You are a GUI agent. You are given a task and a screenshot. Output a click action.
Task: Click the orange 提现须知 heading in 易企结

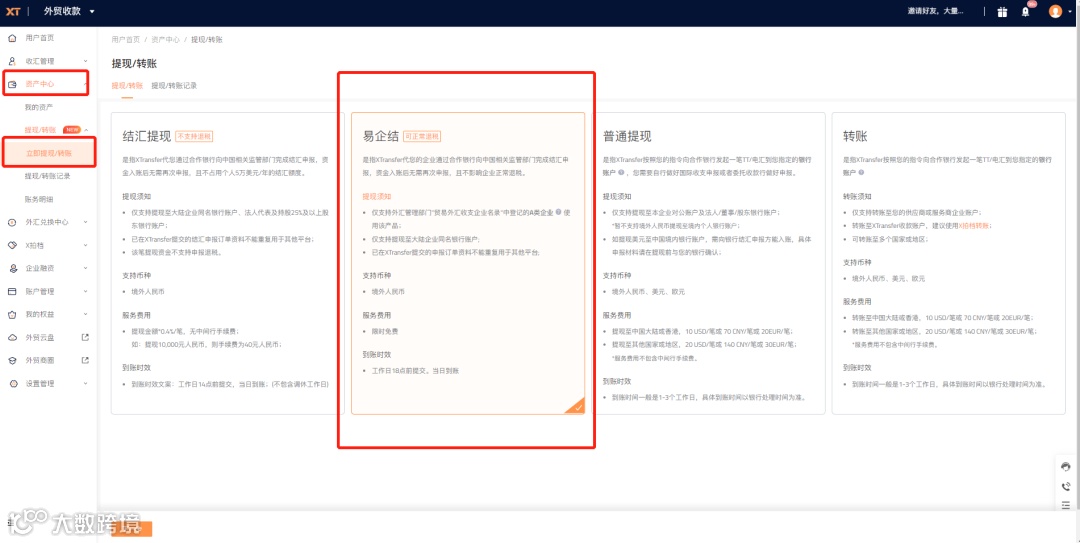(377, 196)
